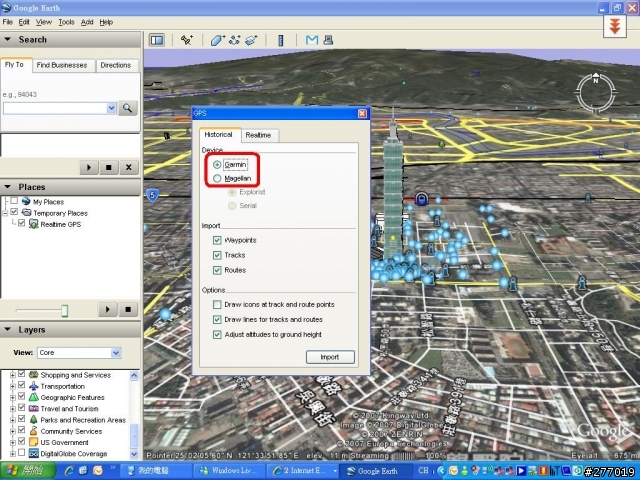The height and width of the screenshot is (480, 640).
Task: Click the email envelope toolbar icon
Action: [312, 40]
